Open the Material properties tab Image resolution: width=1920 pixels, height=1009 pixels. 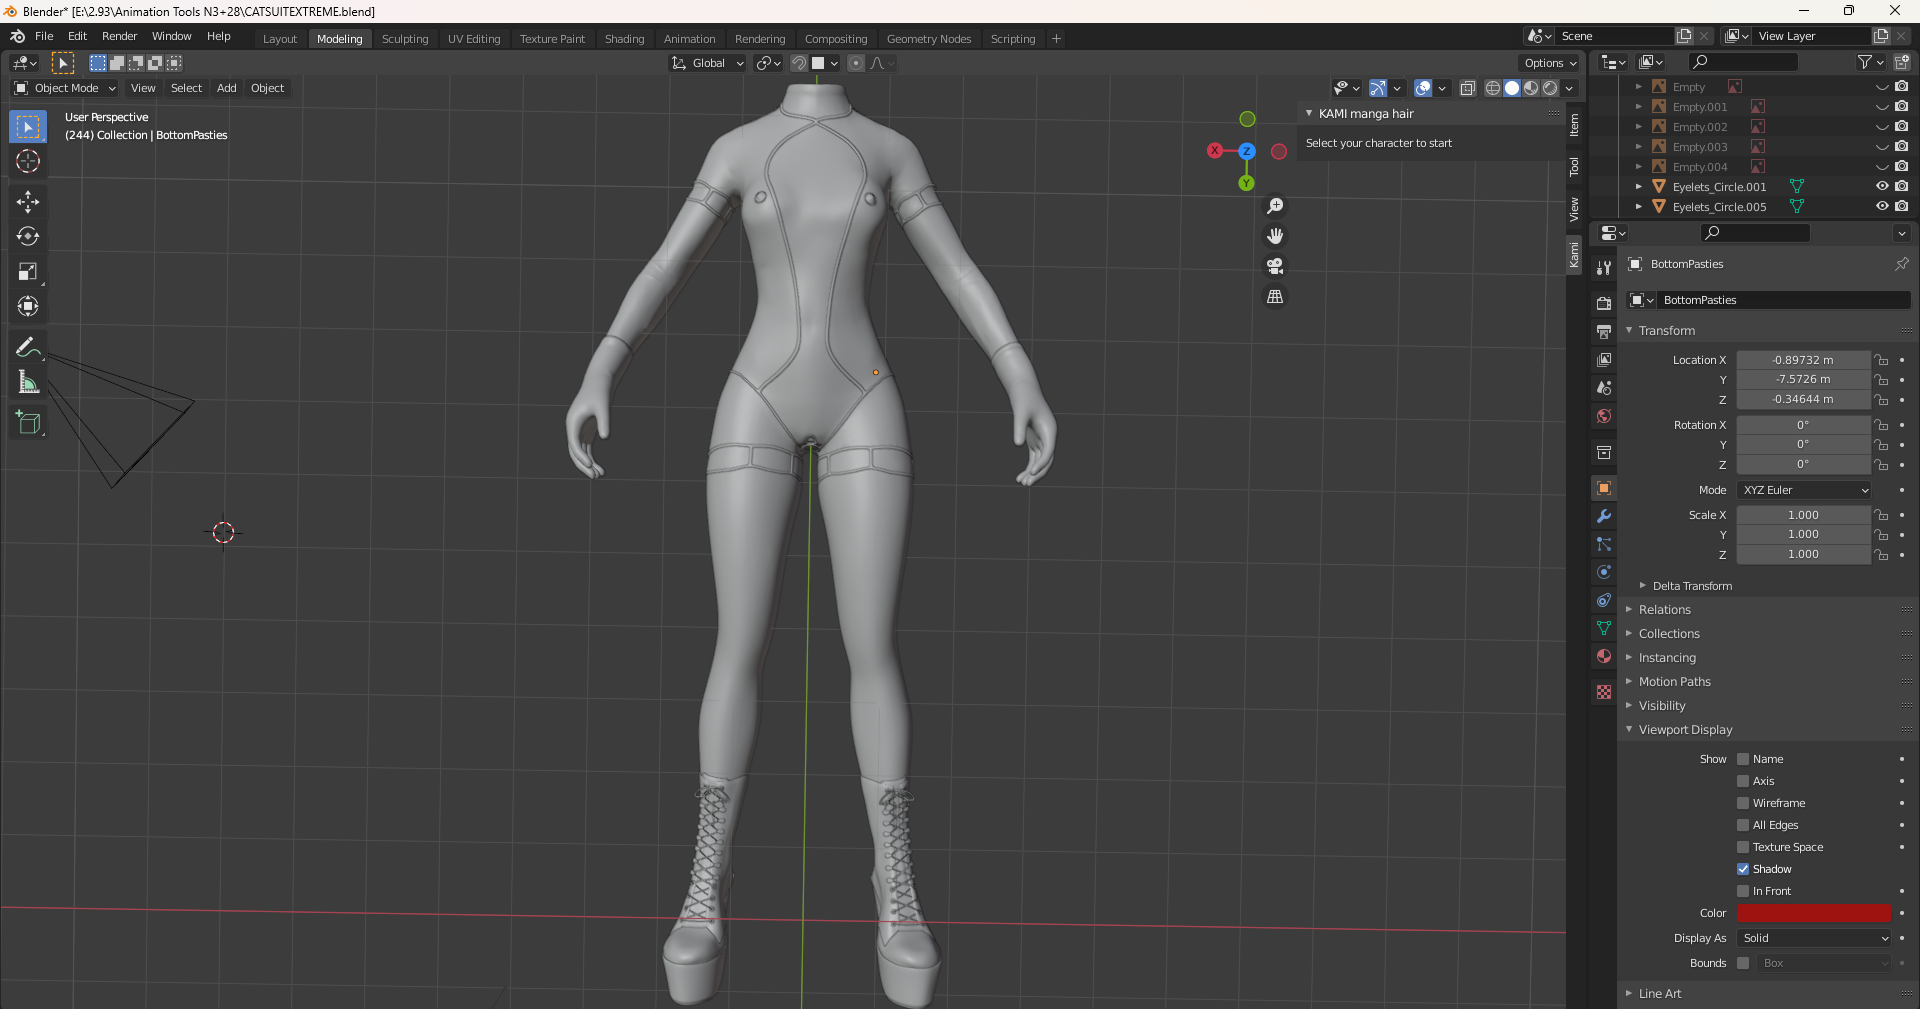[1604, 656]
